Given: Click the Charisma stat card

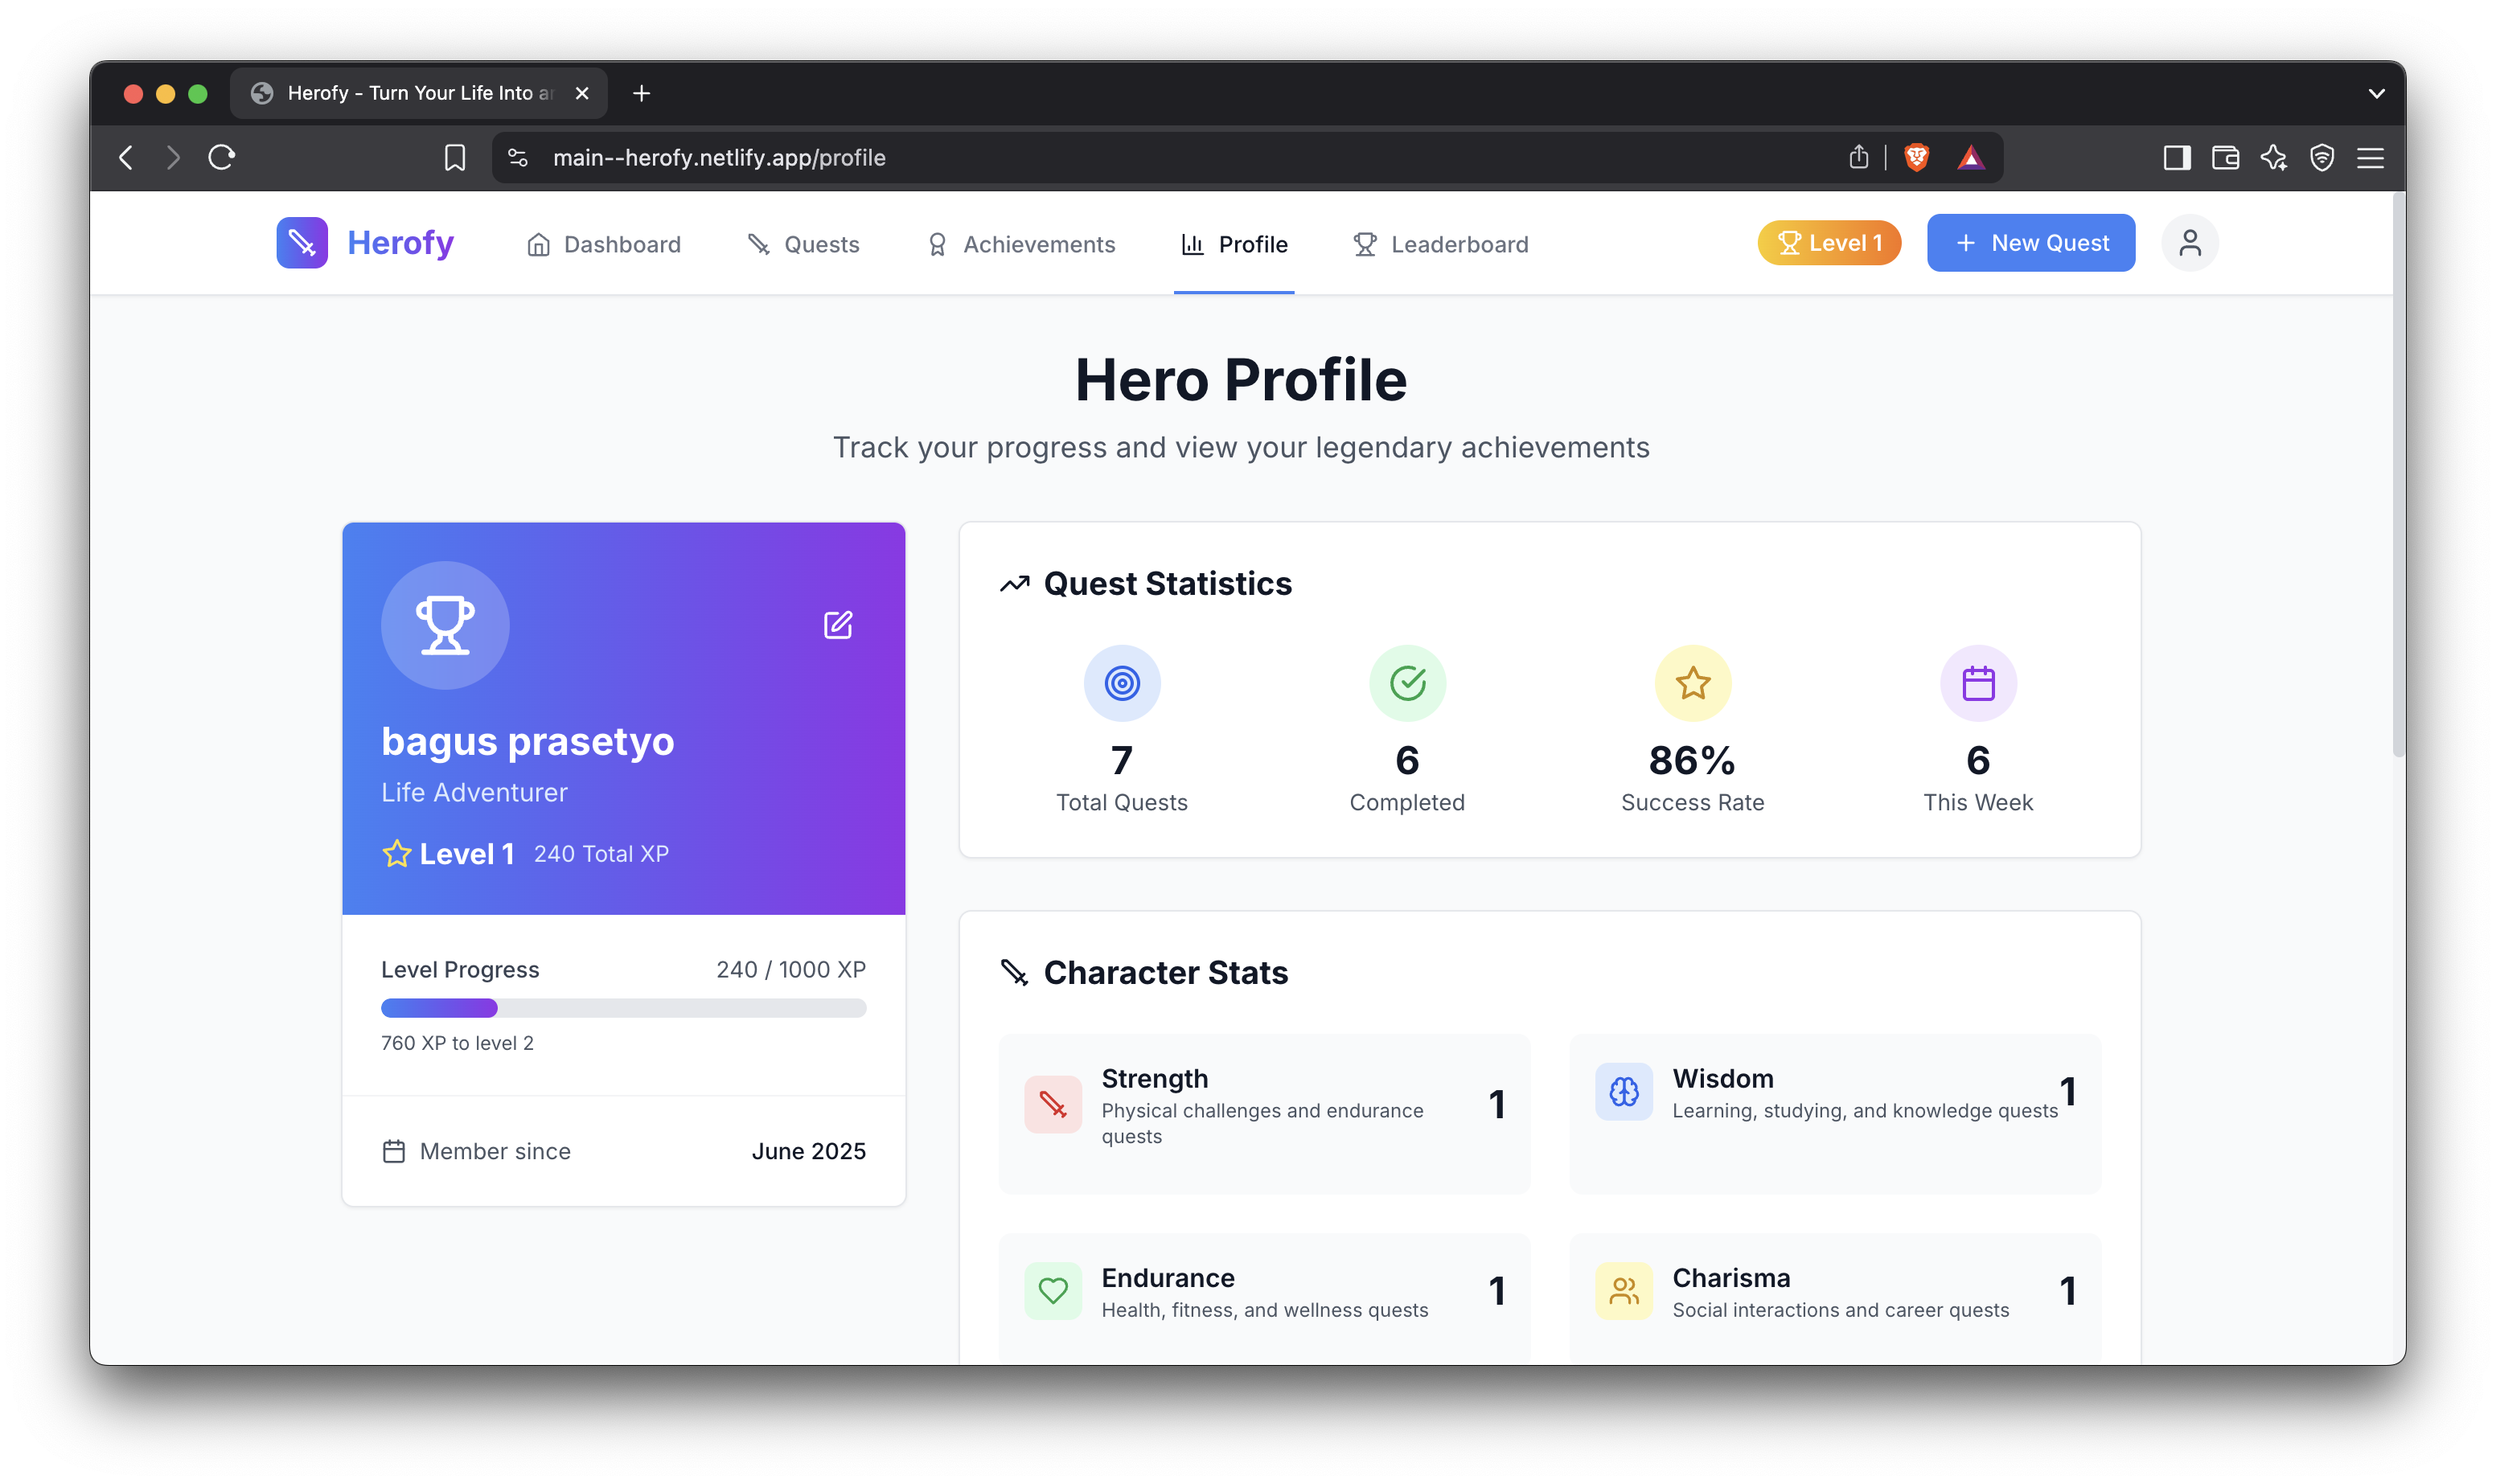Looking at the screenshot, I should coord(1835,1298).
